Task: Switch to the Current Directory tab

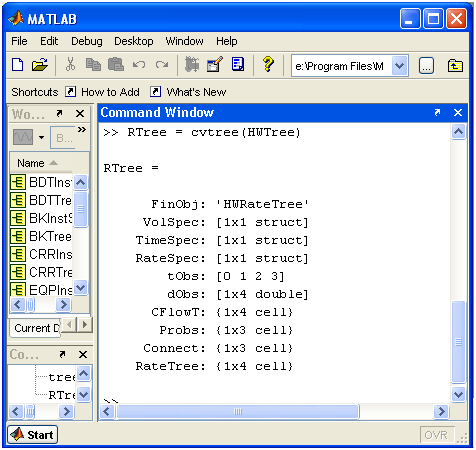Action: tap(35, 328)
